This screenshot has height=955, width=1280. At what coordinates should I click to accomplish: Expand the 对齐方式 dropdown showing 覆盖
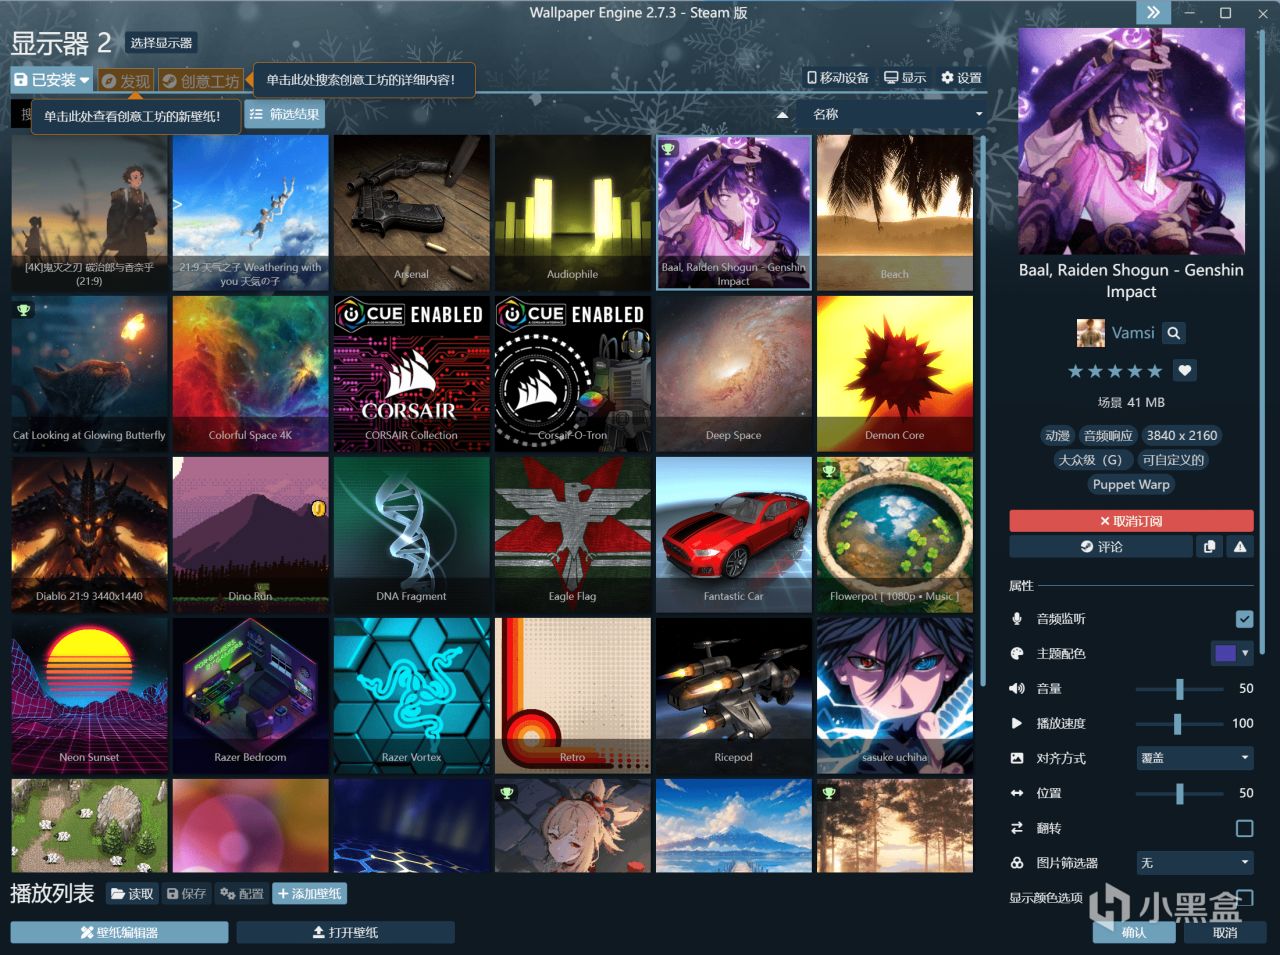click(1195, 758)
